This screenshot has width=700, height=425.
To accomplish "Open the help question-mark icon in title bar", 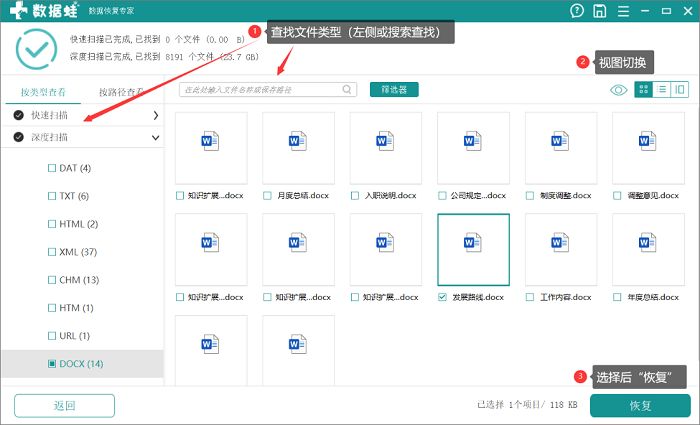I will [577, 11].
